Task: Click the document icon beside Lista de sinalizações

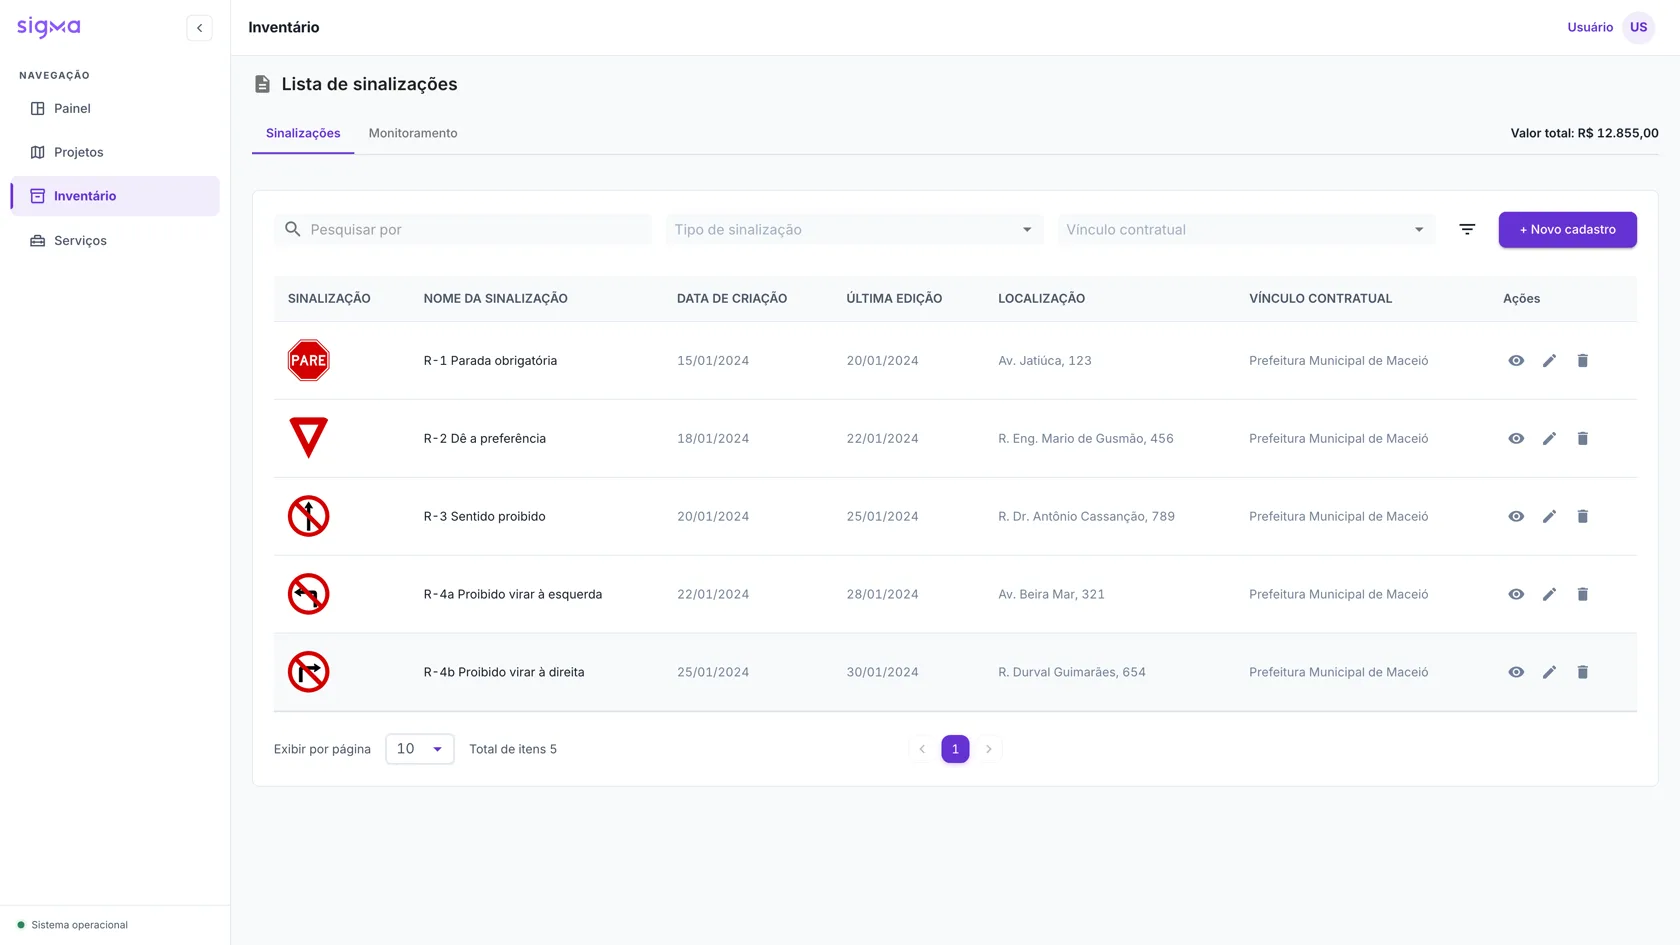Action: point(262,84)
